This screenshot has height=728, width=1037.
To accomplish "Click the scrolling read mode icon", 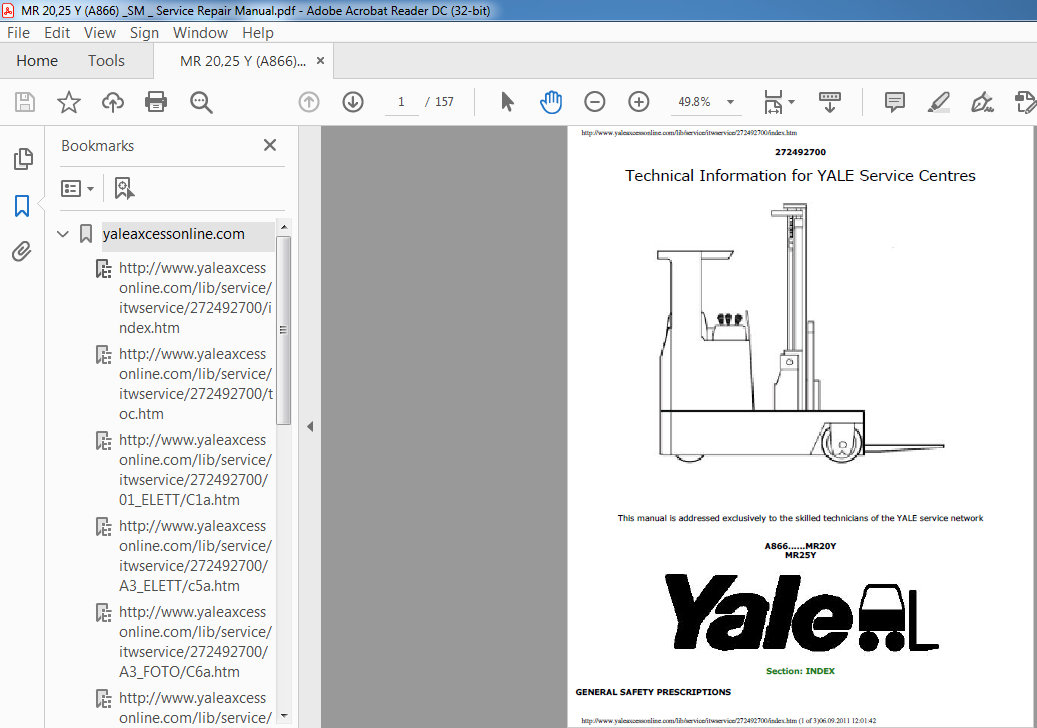I will pyautogui.click(x=829, y=102).
